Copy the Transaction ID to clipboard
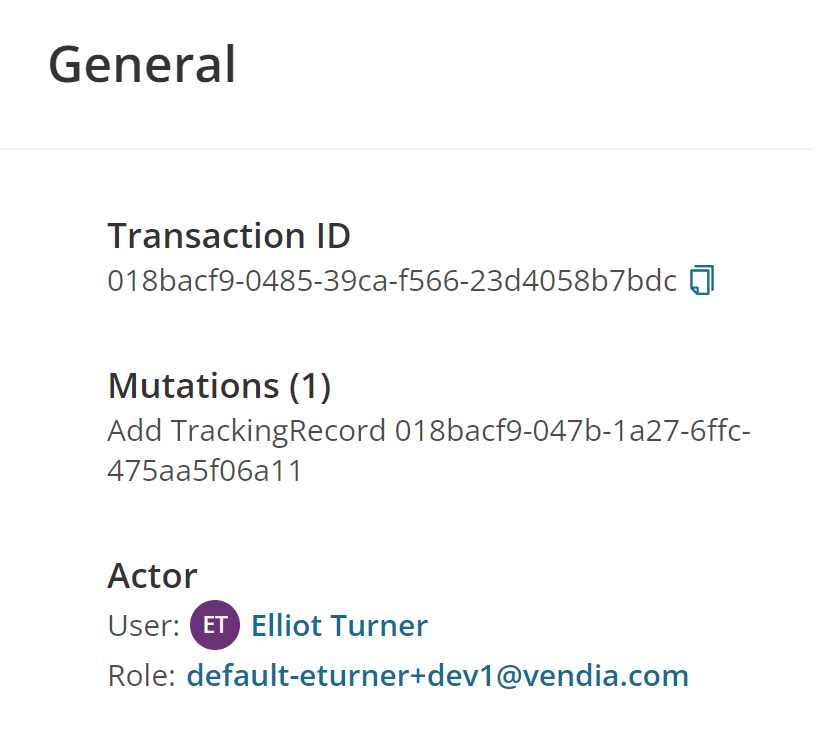The height and width of the screenshot is (743, 813). coord(702,280)
